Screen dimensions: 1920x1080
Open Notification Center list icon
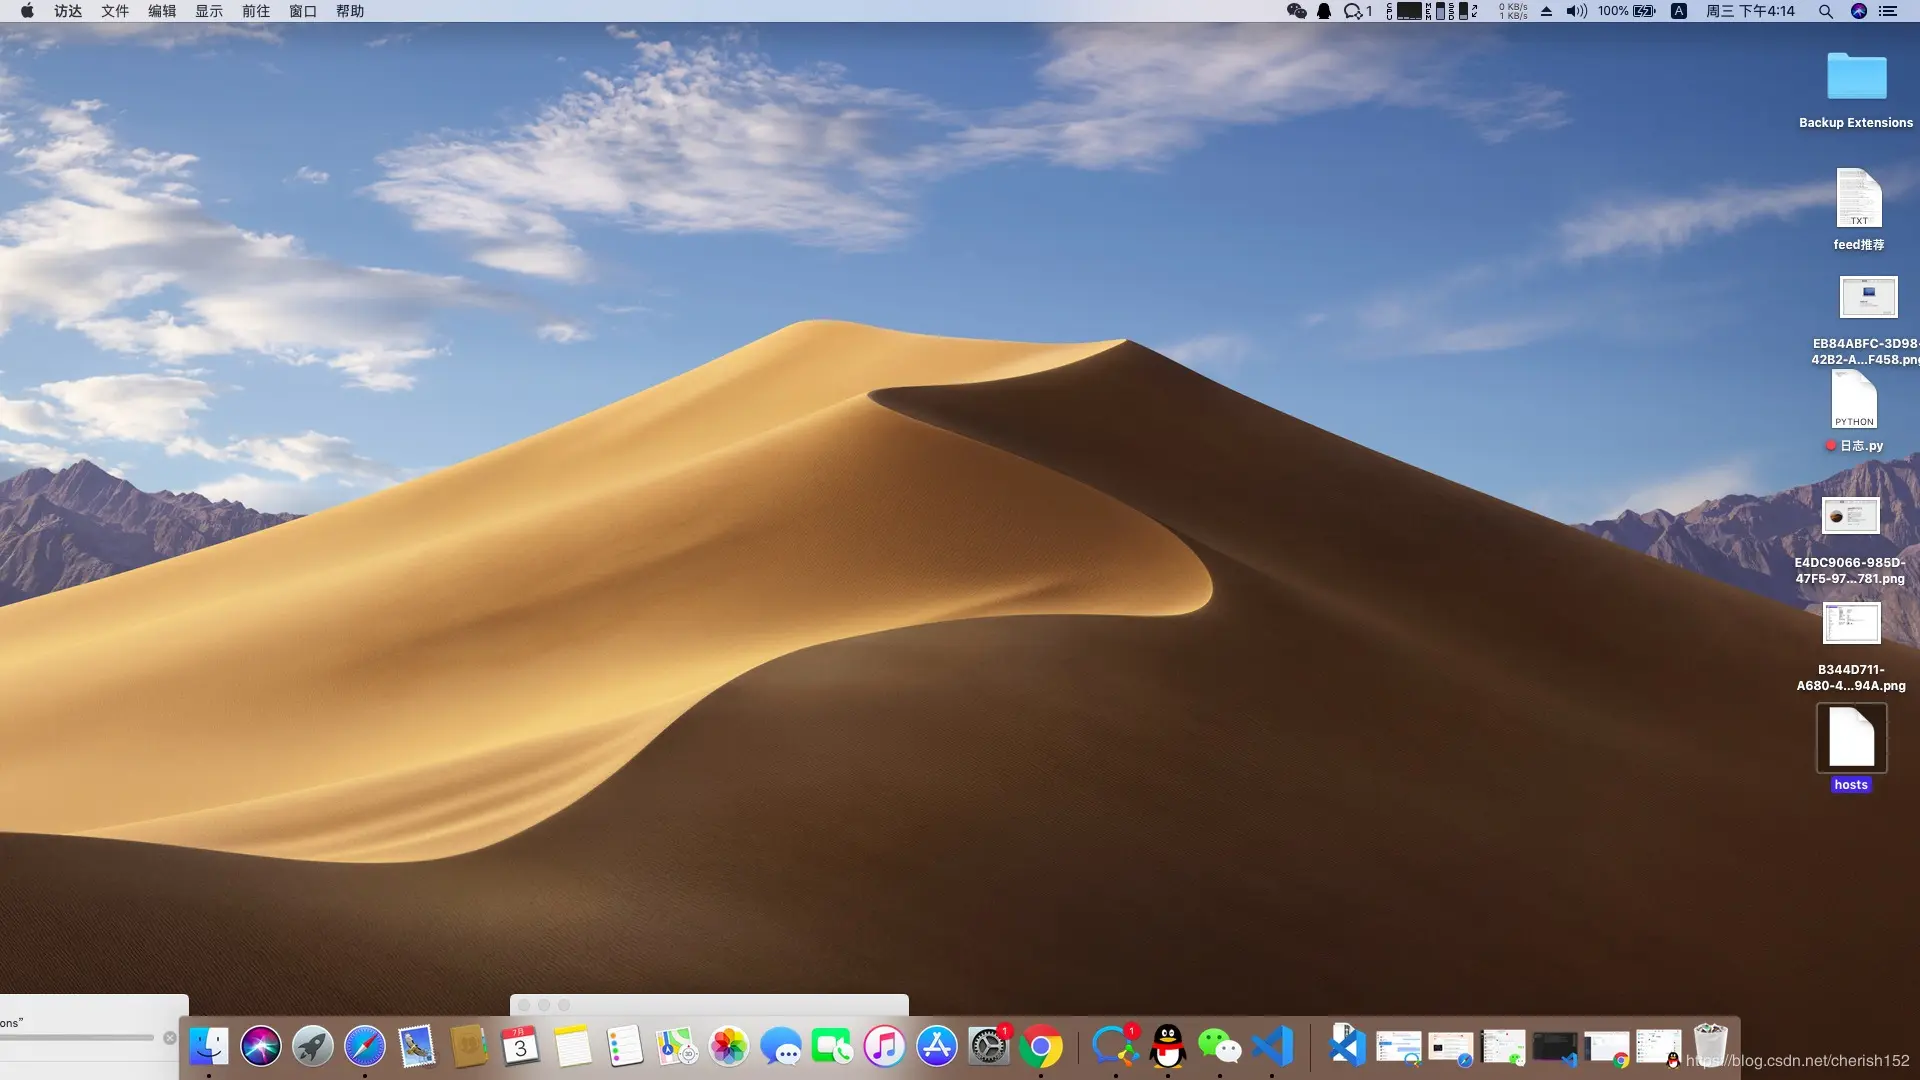click(1888, 11)
